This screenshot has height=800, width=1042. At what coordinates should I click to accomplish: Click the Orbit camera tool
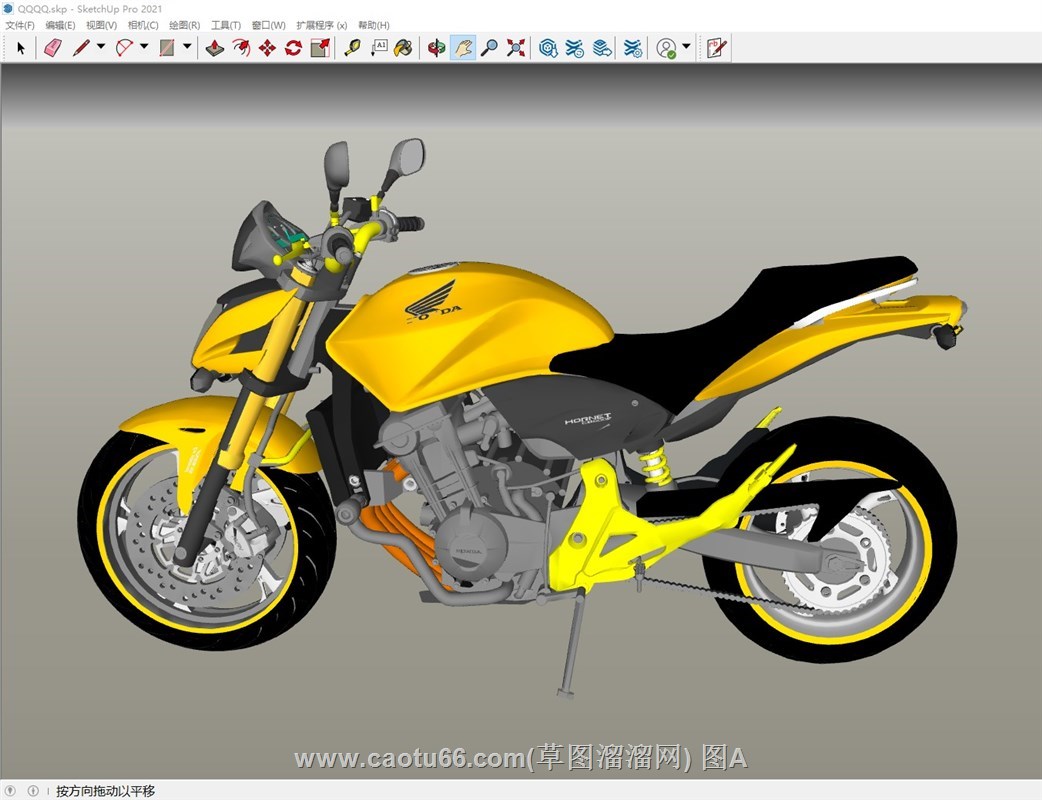[436, 47]
